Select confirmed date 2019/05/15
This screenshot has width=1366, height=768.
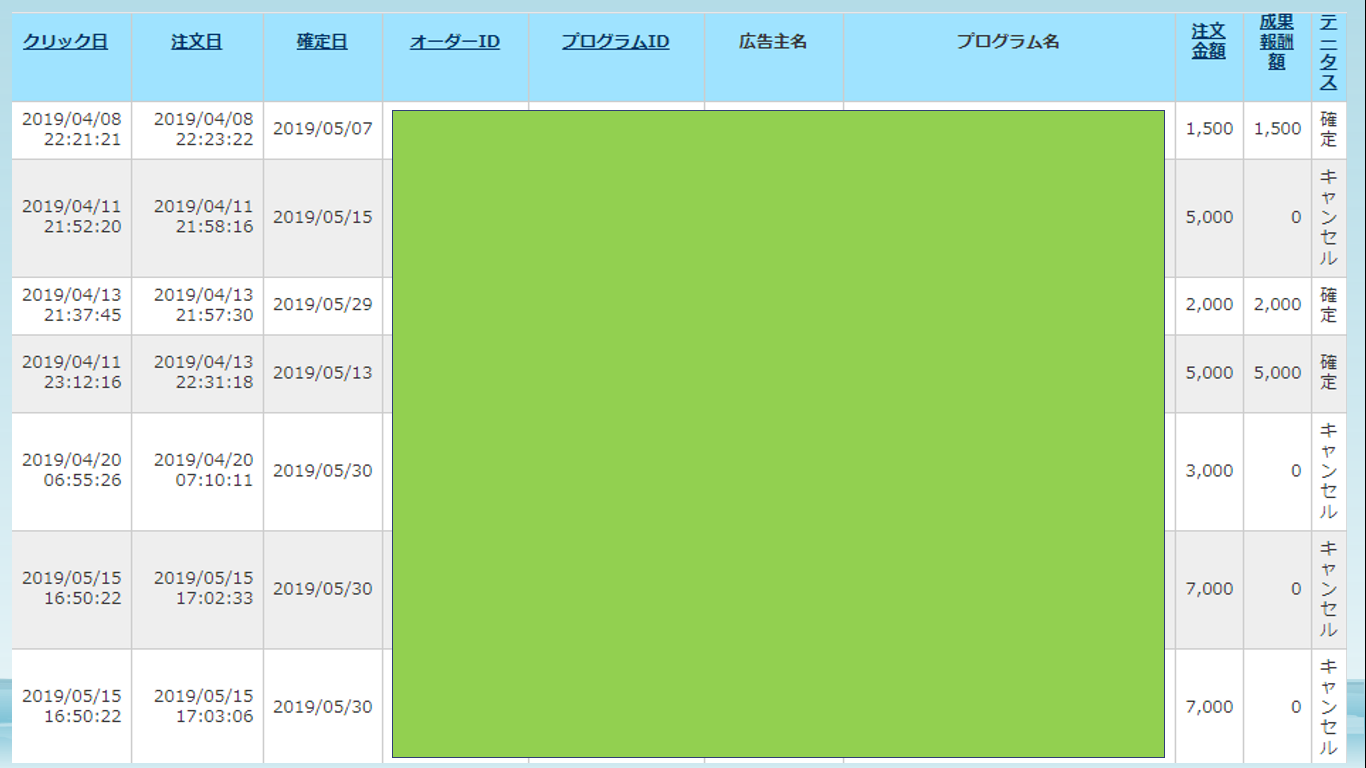322,217
